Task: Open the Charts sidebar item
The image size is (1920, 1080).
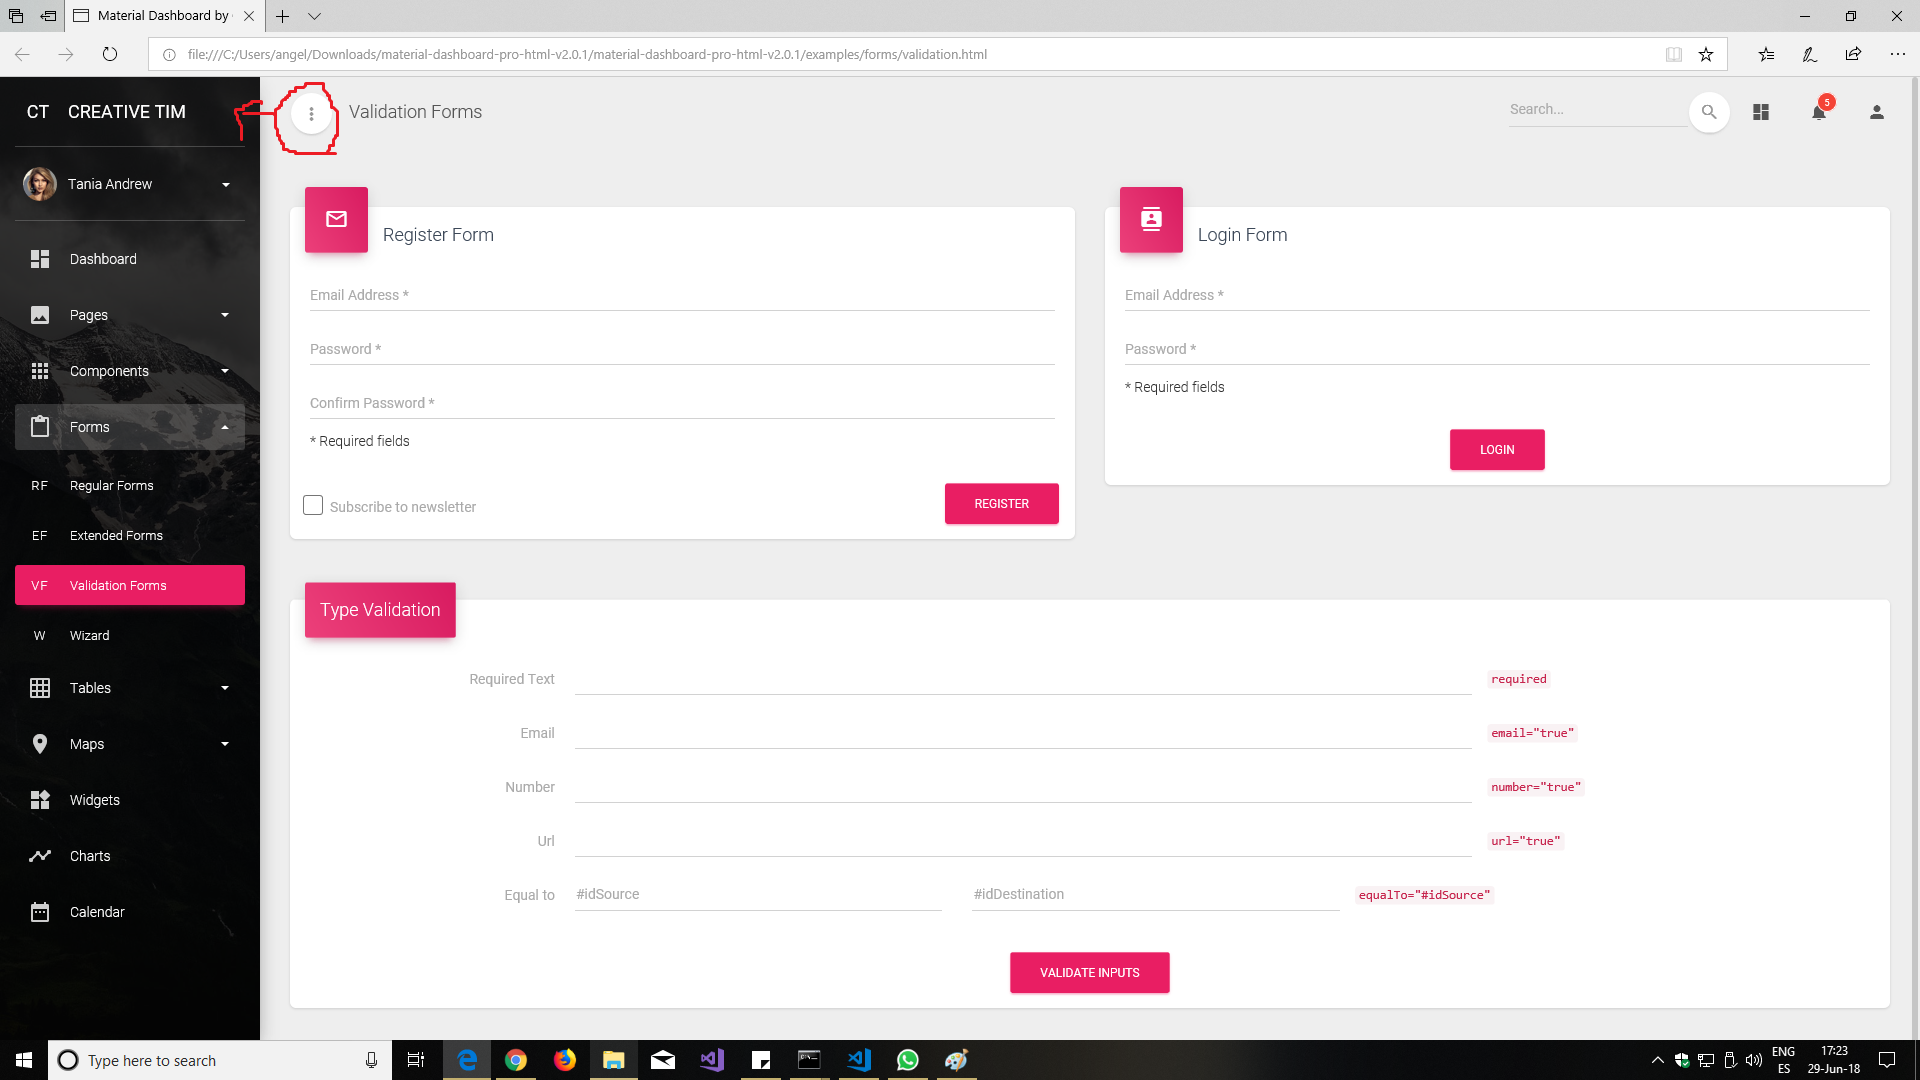Action: point(90,856)
